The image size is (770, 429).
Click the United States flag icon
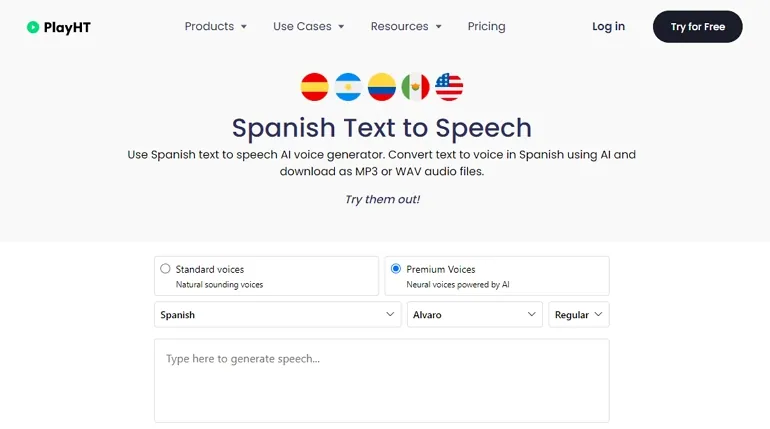point(449,87)
